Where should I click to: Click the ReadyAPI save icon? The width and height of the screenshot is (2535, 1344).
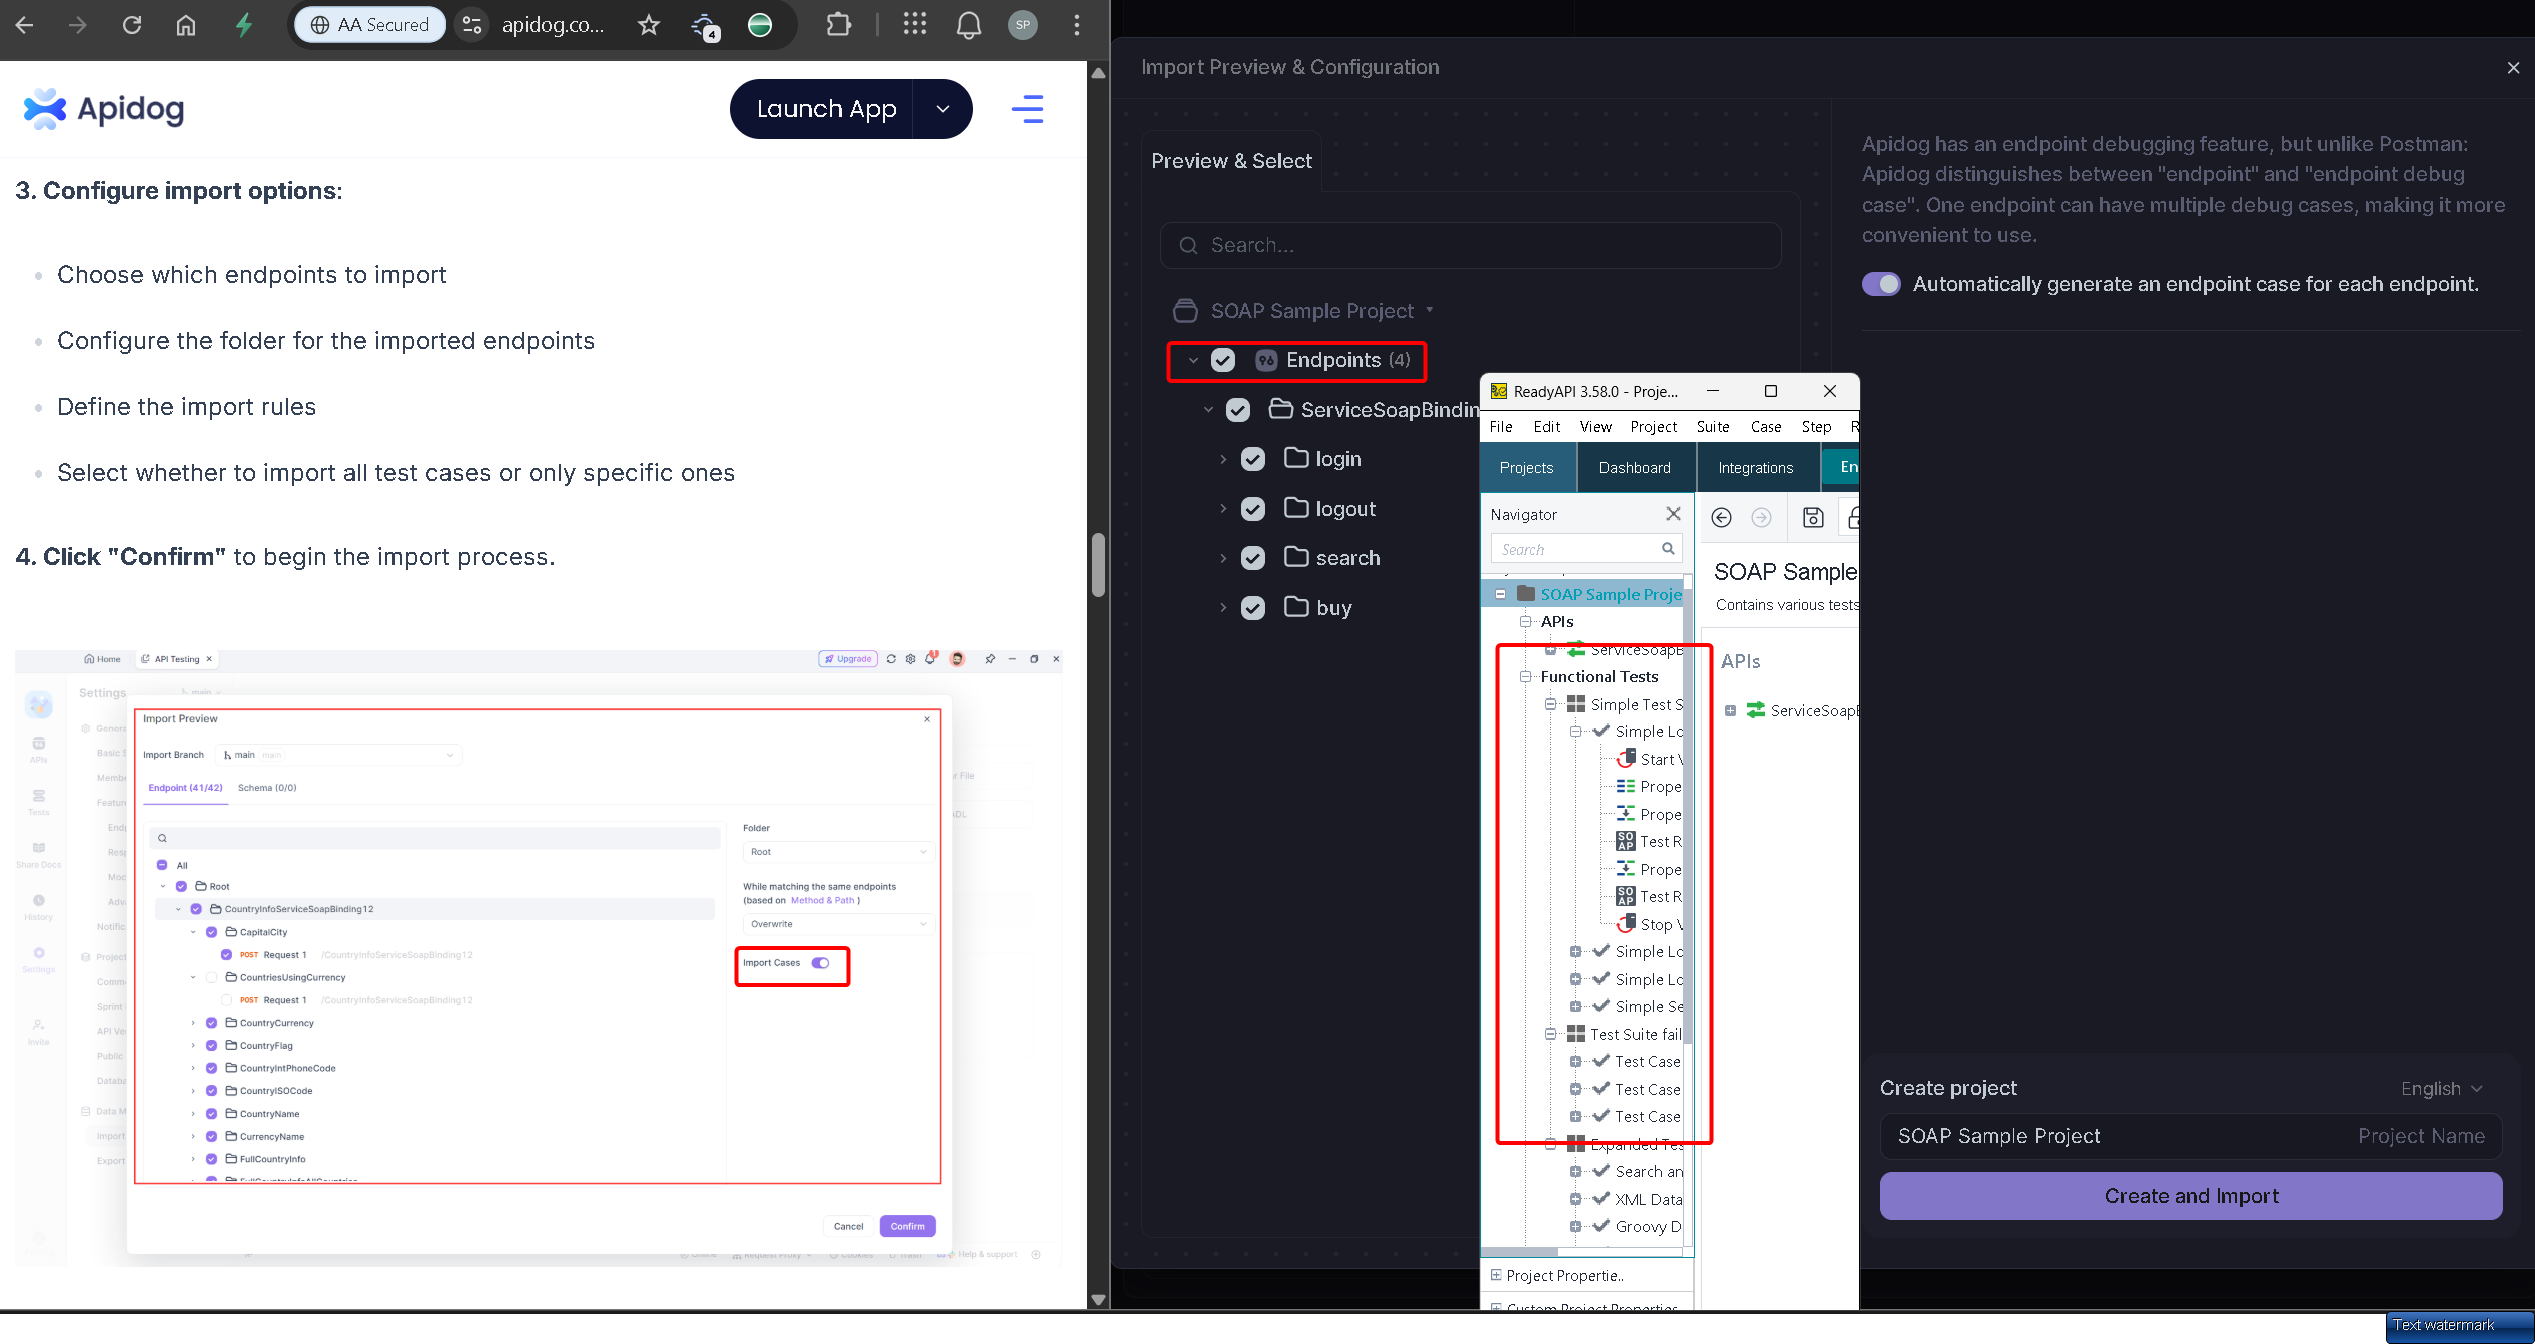1812,517
